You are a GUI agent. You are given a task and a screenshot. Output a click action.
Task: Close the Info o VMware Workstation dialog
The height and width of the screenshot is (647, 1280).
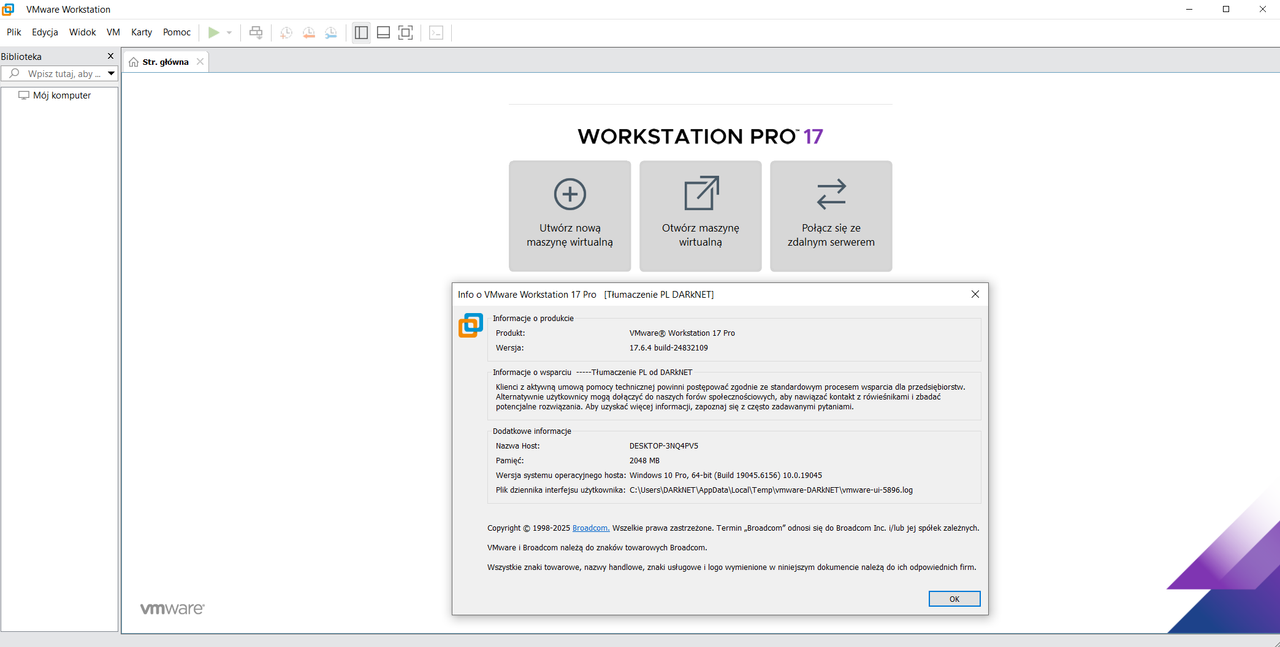pos(975,294)
